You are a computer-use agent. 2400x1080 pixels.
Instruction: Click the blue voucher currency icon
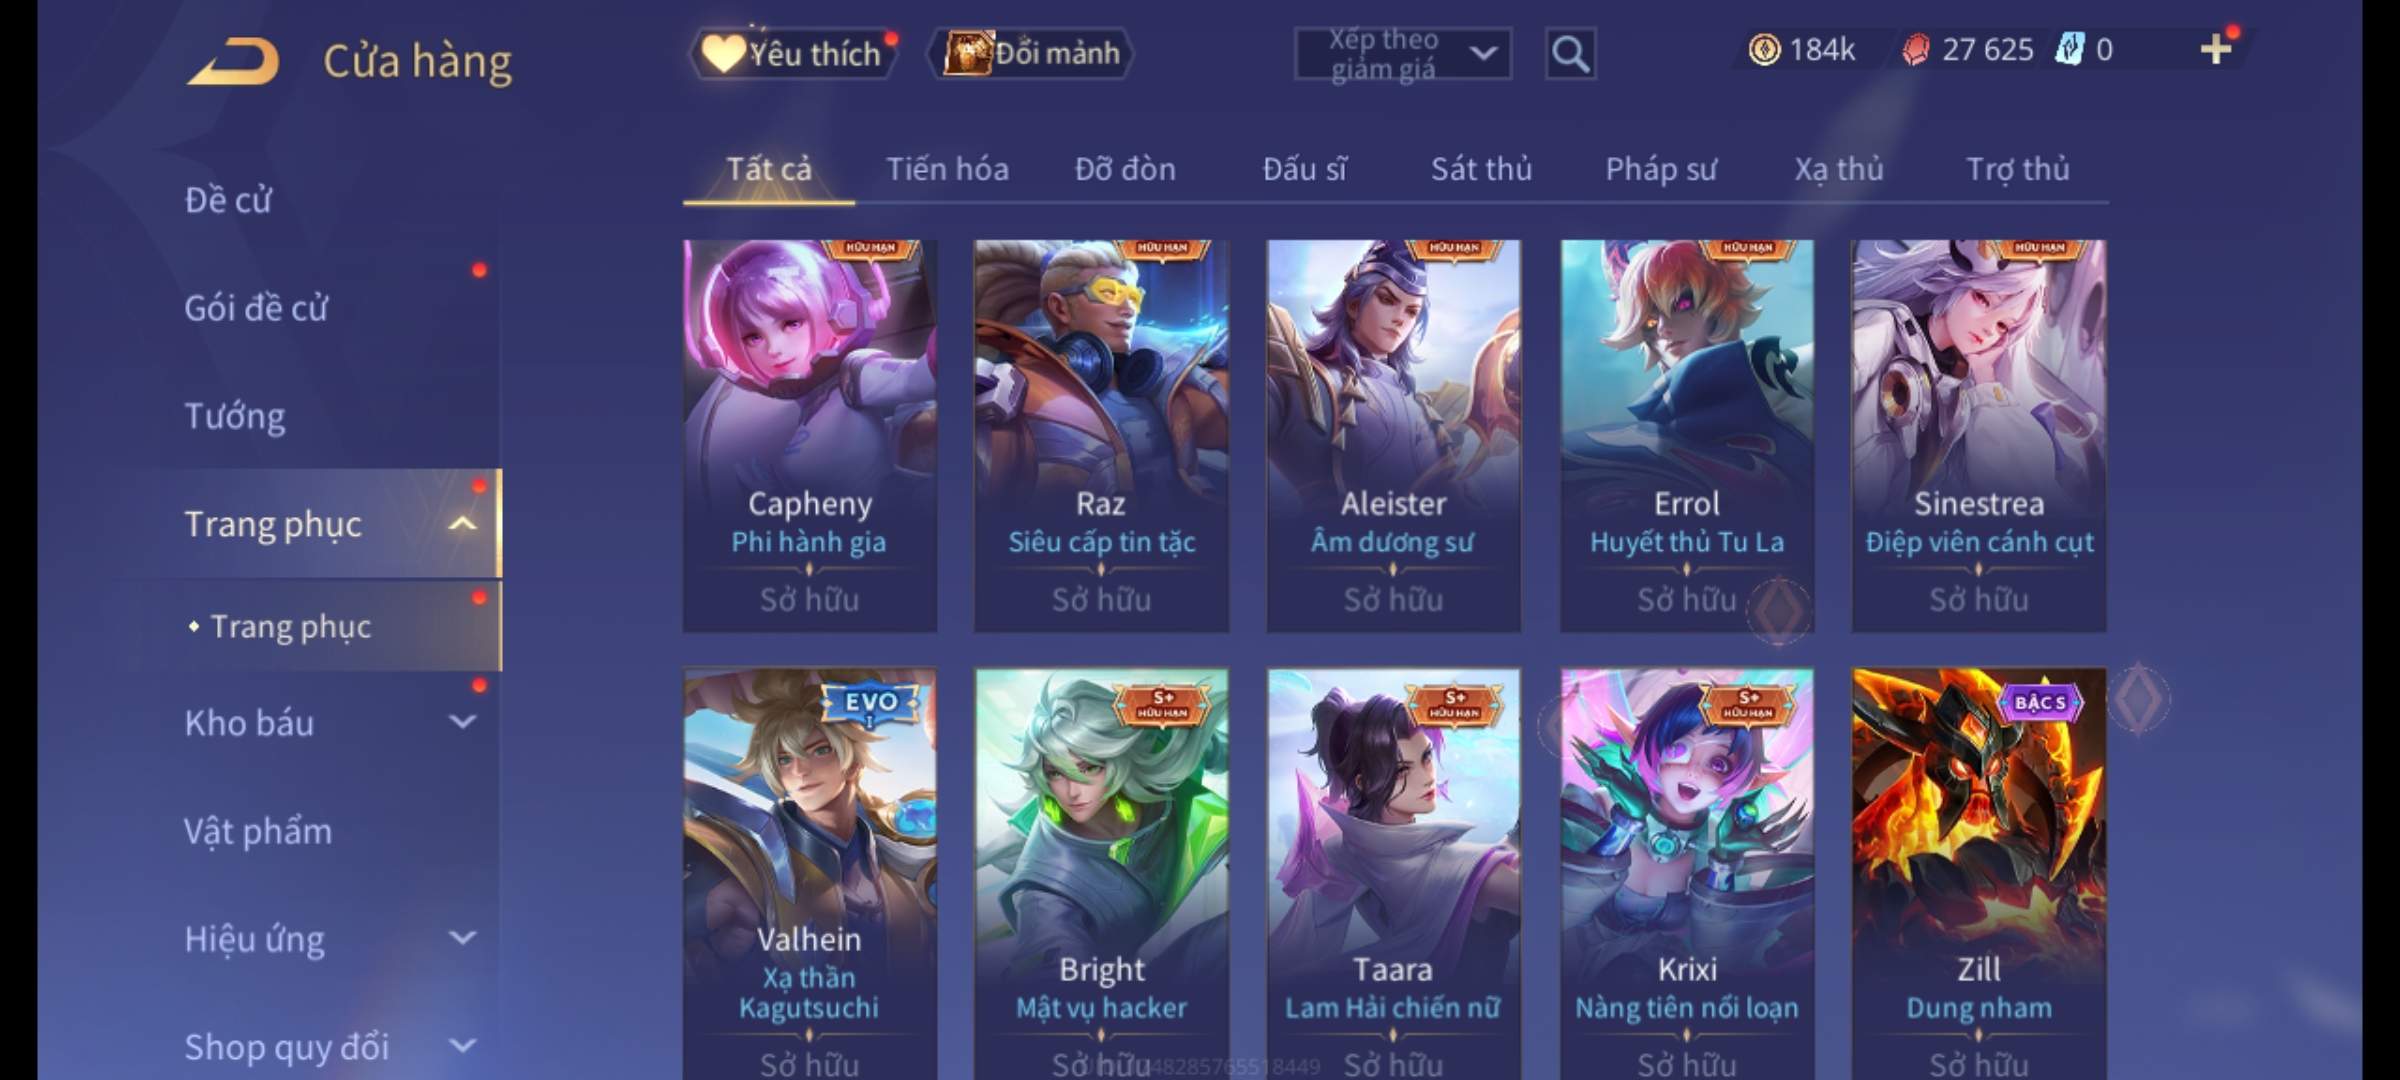[x=2070, y=49]
